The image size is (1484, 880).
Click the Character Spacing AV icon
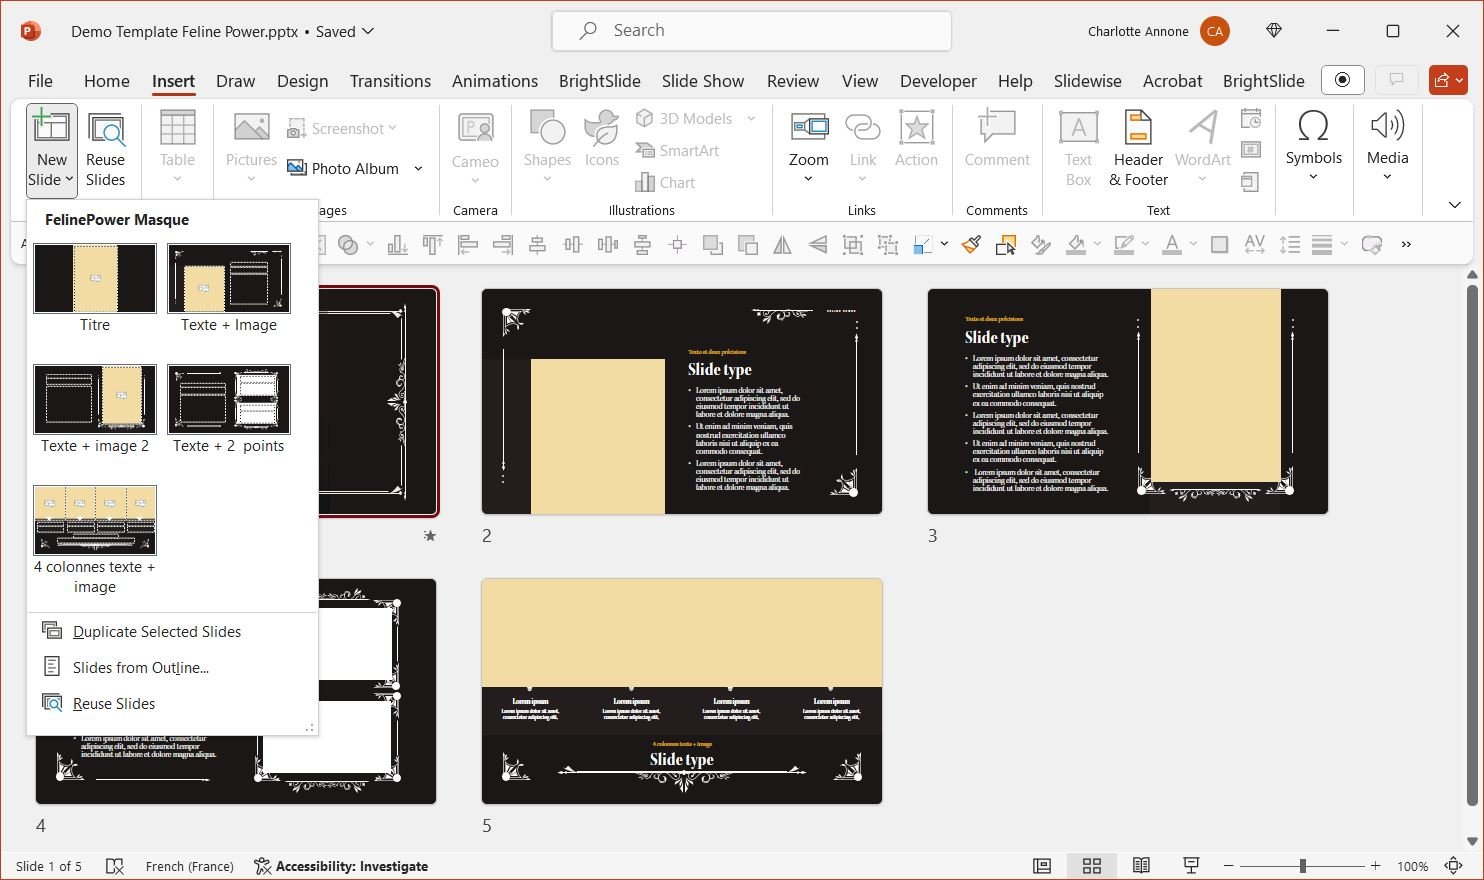click(x=1254, y=244)
